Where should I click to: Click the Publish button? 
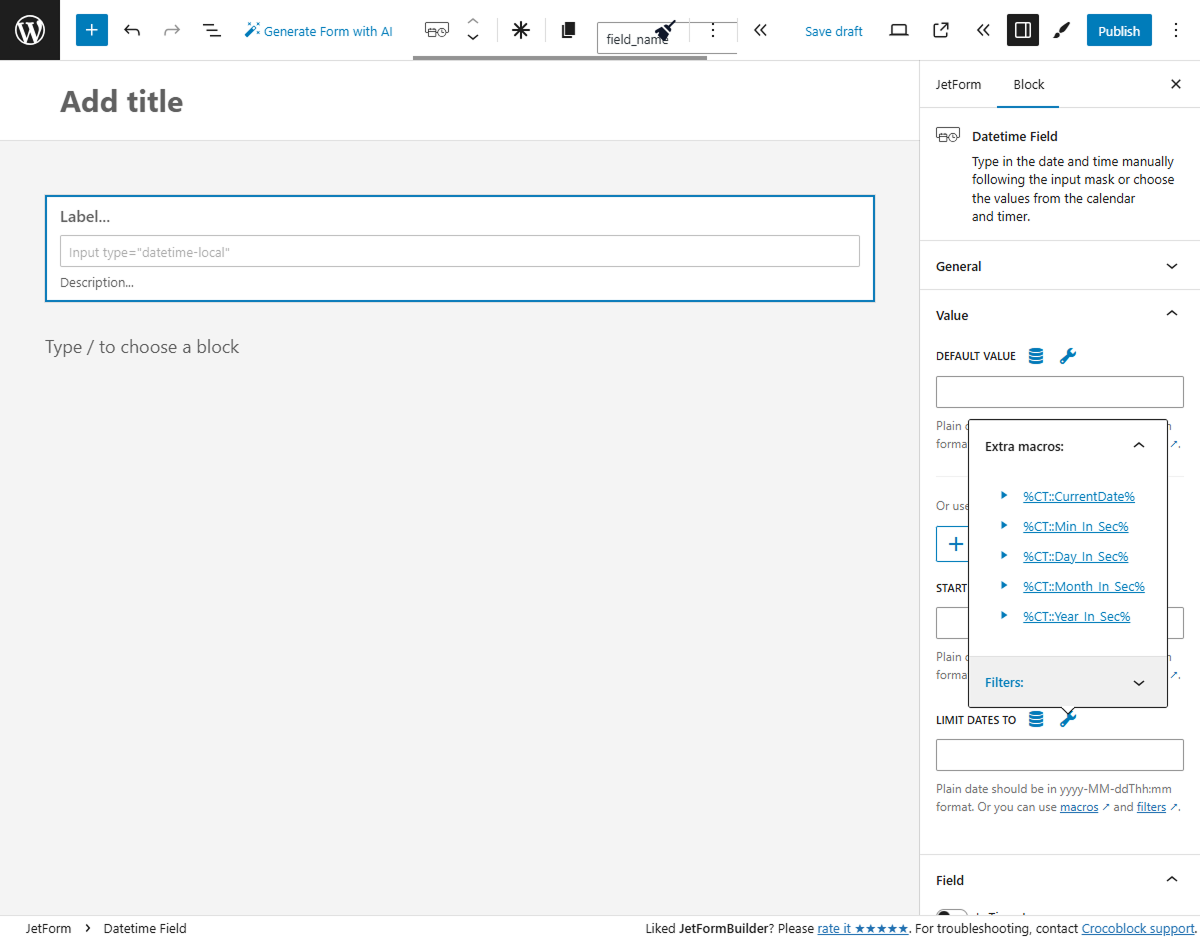pos(1119,30)
